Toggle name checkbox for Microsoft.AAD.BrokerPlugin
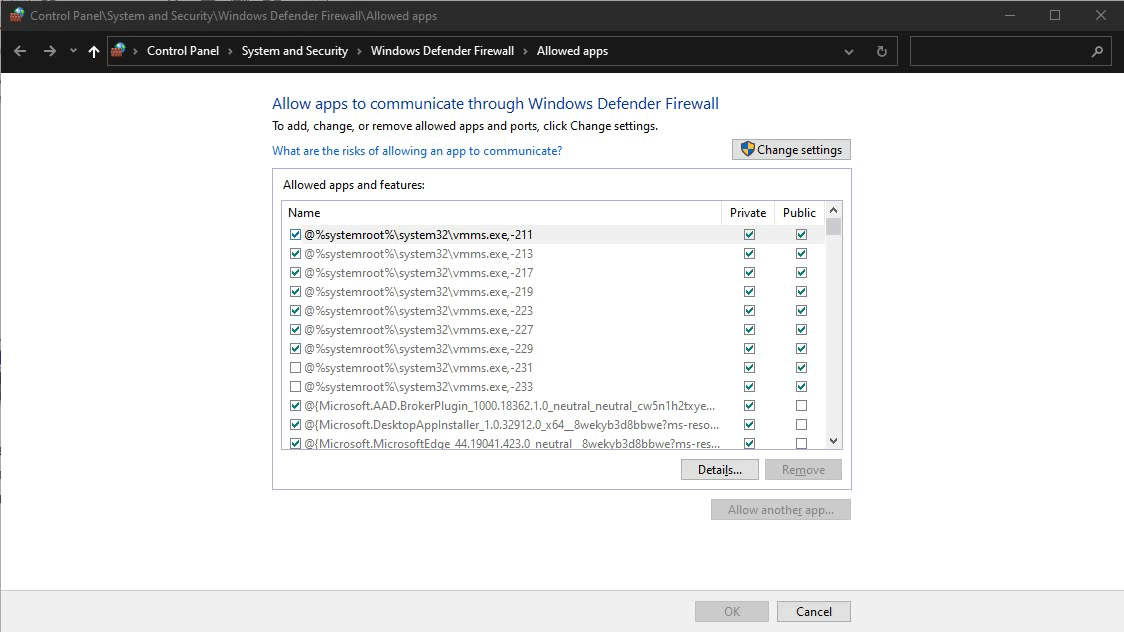Screen dimensions: 1124x632 click(x=295, y=406)
